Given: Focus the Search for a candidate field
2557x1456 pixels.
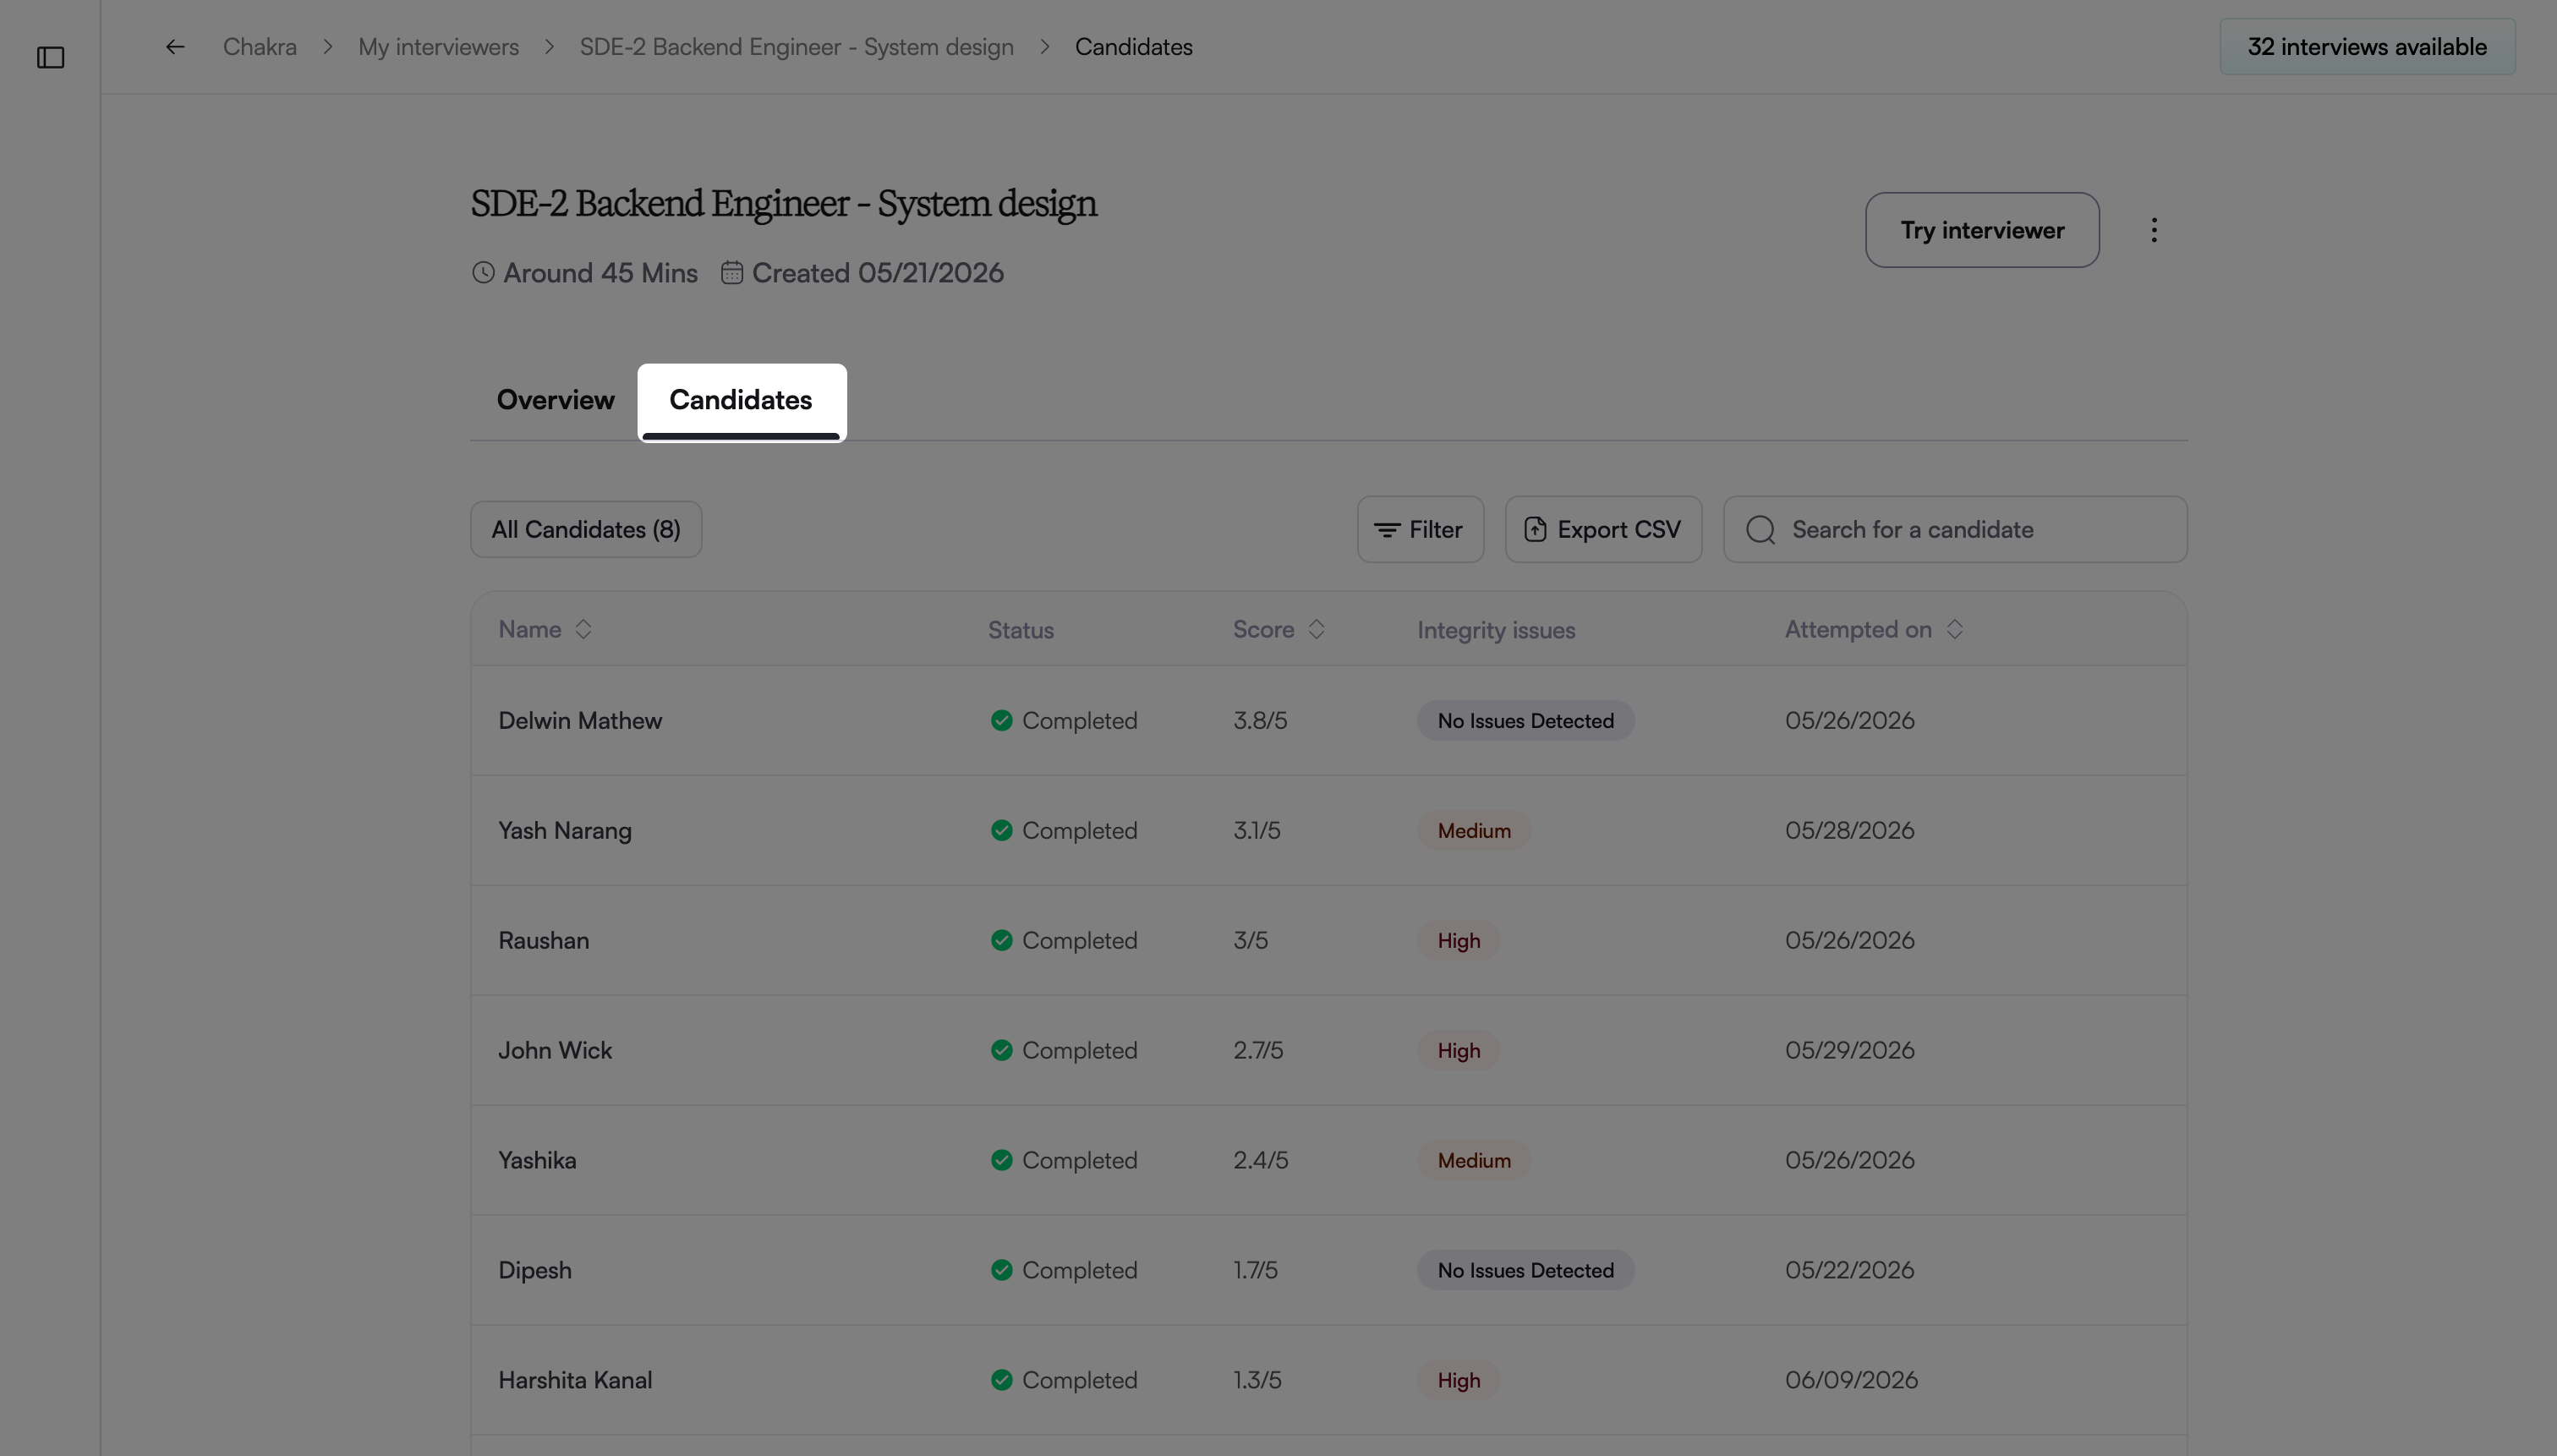Looking at the screenshot, I should pyautogui.click(x=1955, y=529).
